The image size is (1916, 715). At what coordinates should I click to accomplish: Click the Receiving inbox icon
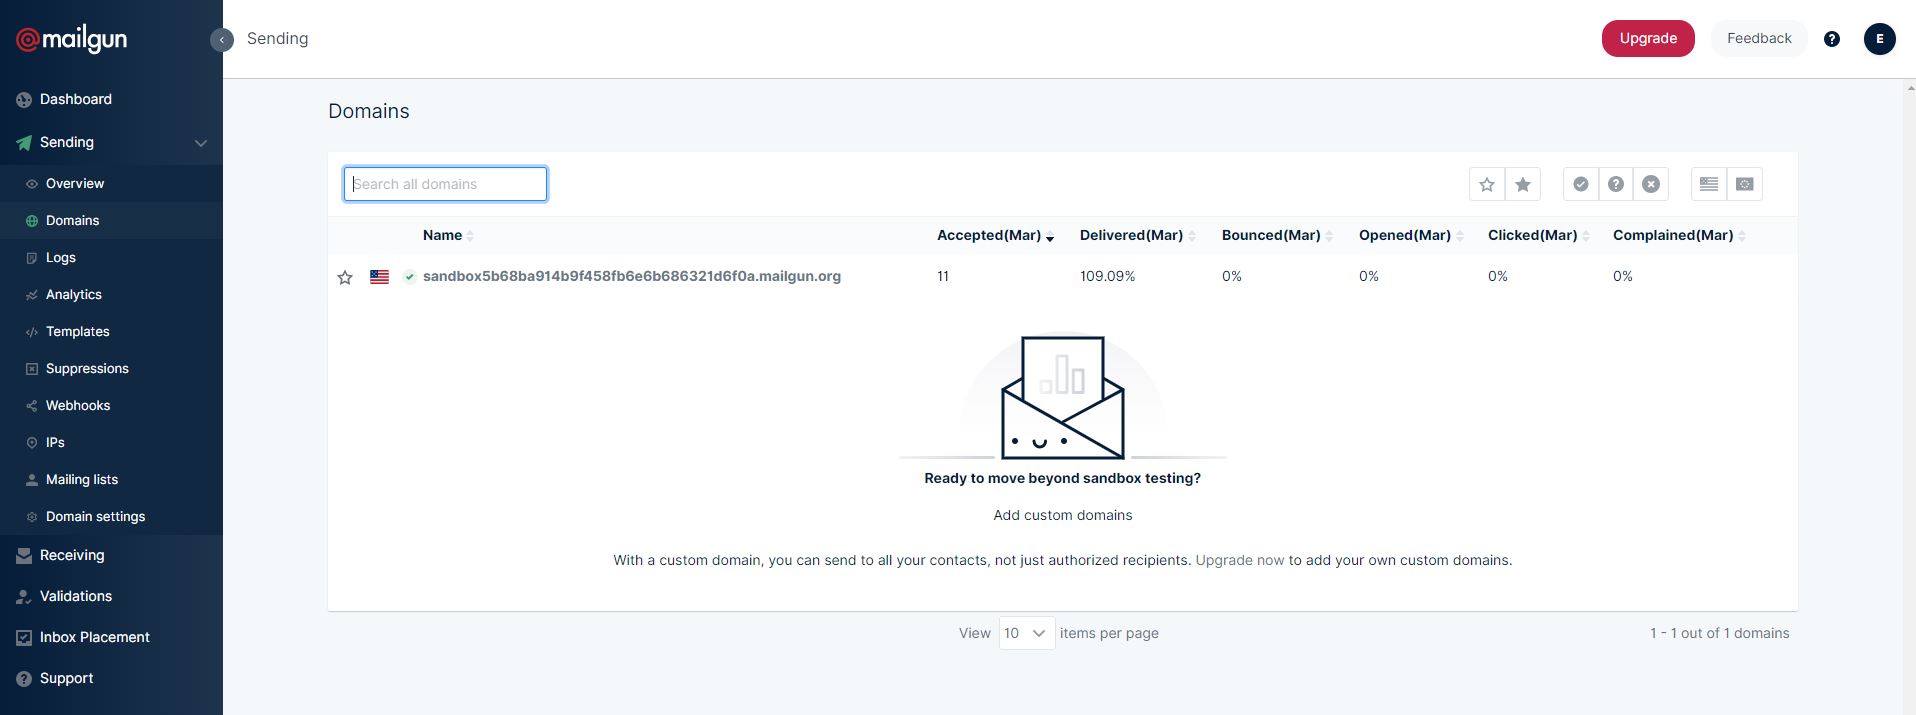tap(24, 556)
